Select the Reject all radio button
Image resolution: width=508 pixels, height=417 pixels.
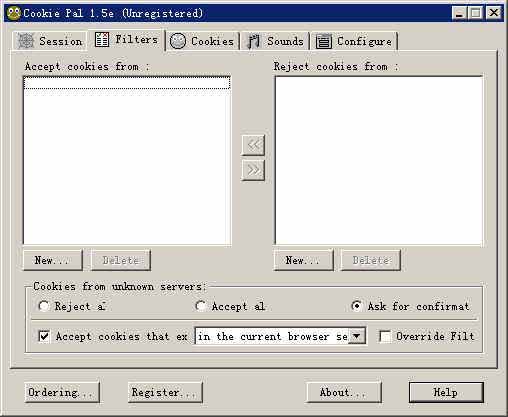coord(44,306)
